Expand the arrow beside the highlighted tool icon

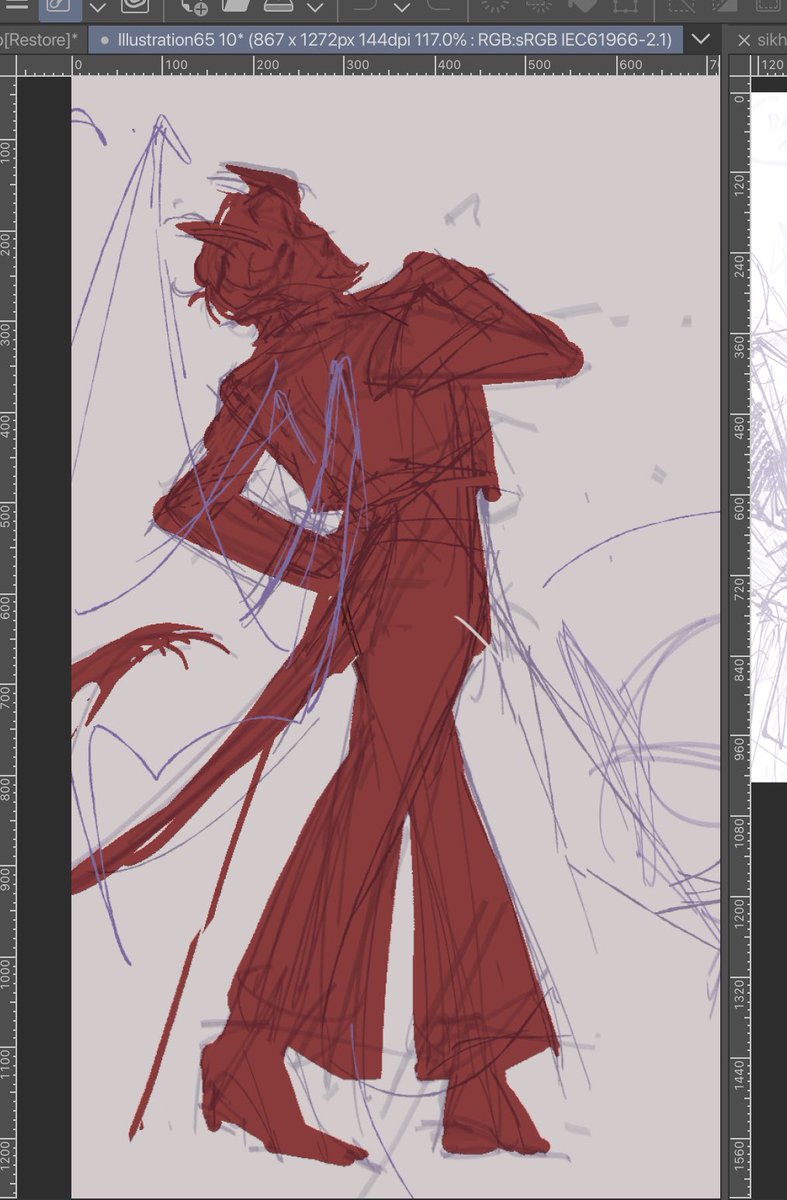point(98,8)
